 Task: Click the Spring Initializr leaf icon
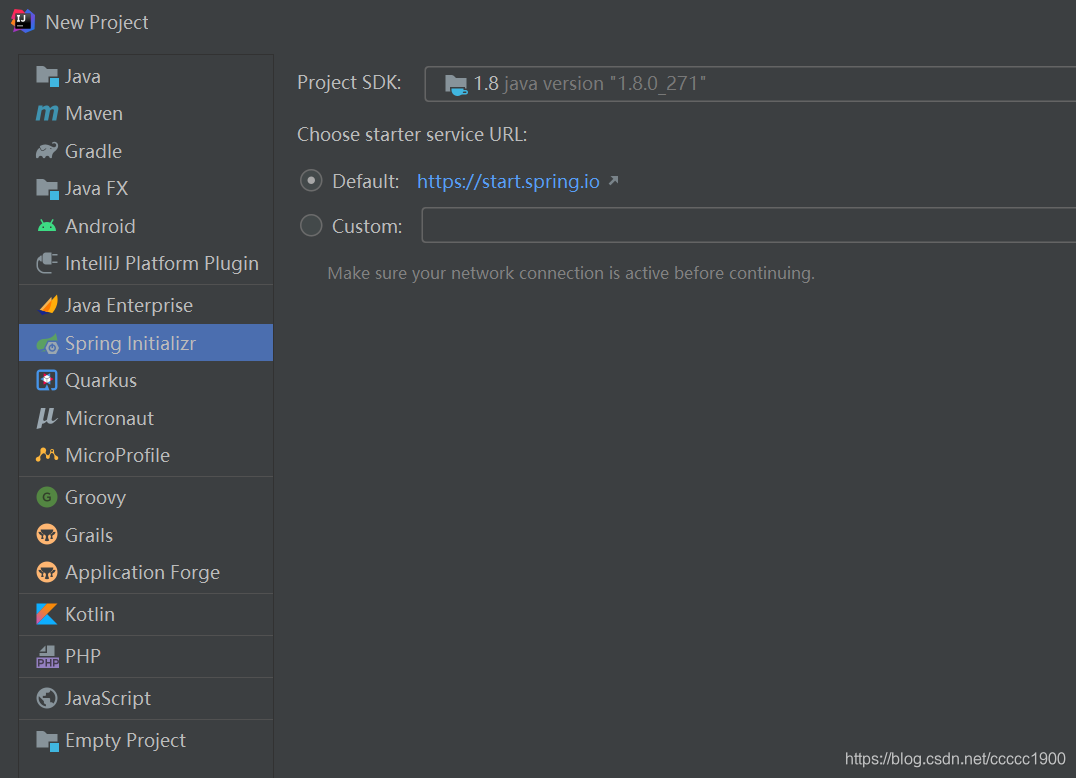pos(47,344)
